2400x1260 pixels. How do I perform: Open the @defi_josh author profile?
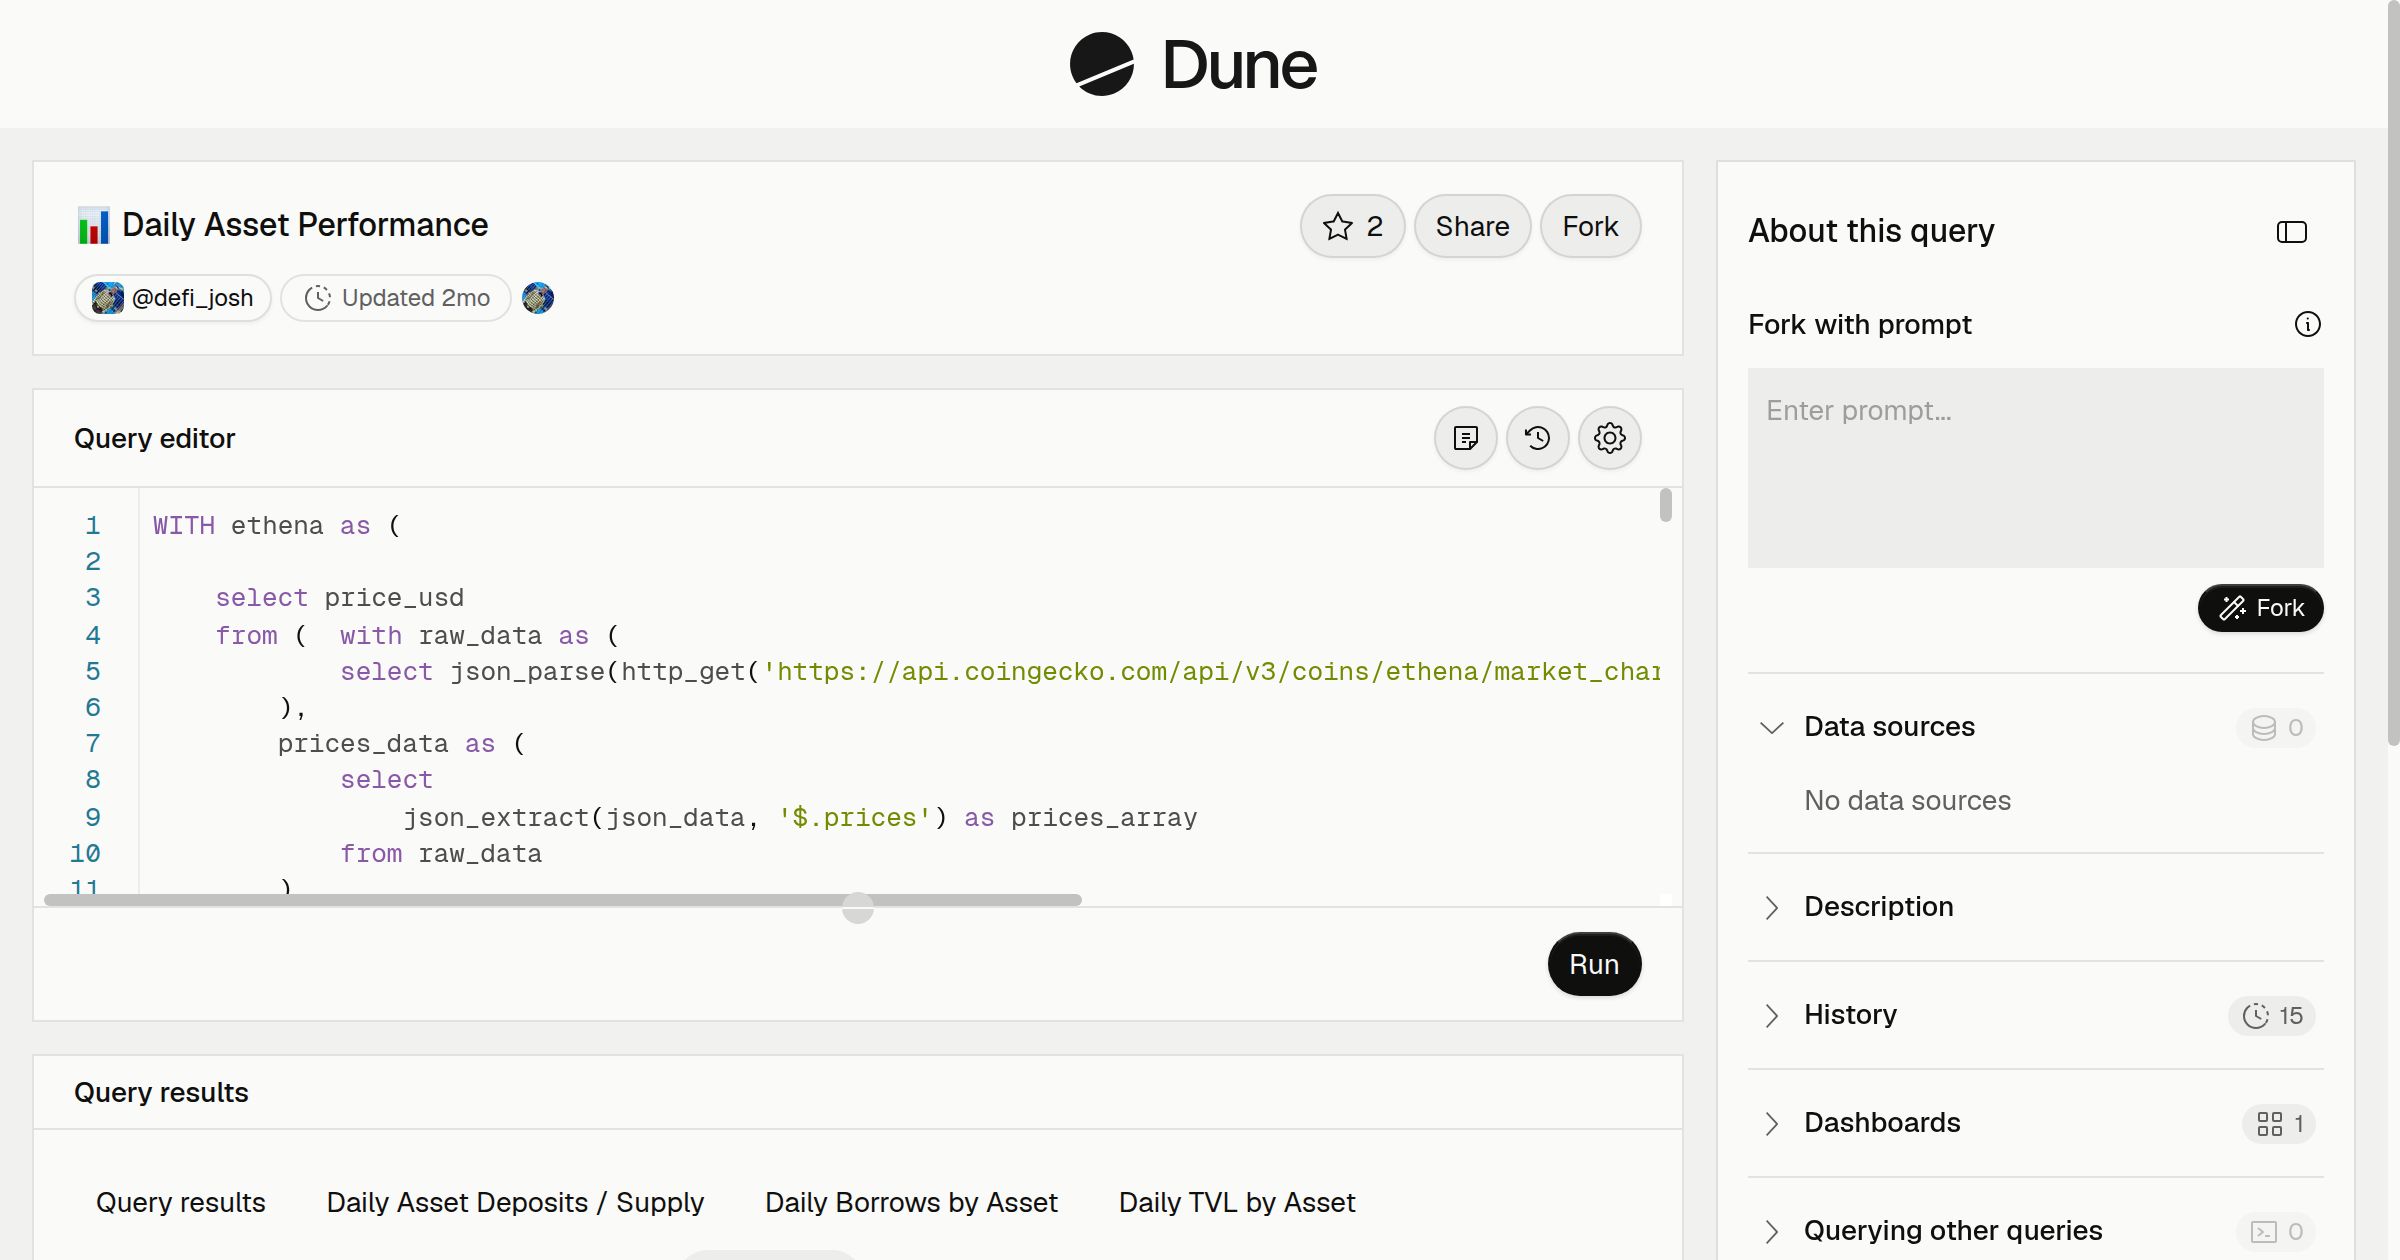tap(173, 298)
